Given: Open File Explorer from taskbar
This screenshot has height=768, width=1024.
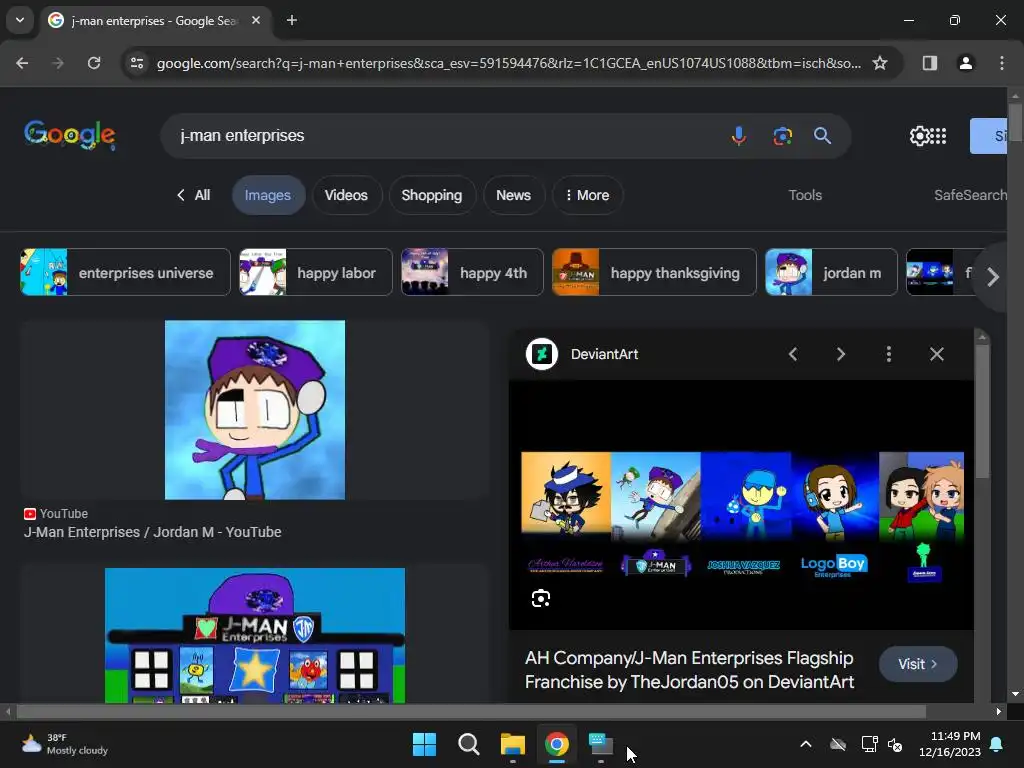Looking at the screenshot, I should (x=513, y=744).
